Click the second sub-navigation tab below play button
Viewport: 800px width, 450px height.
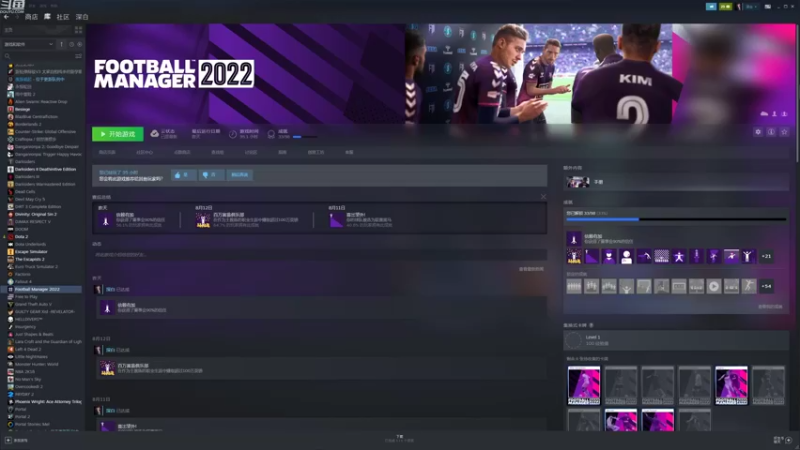click(144, 152)
